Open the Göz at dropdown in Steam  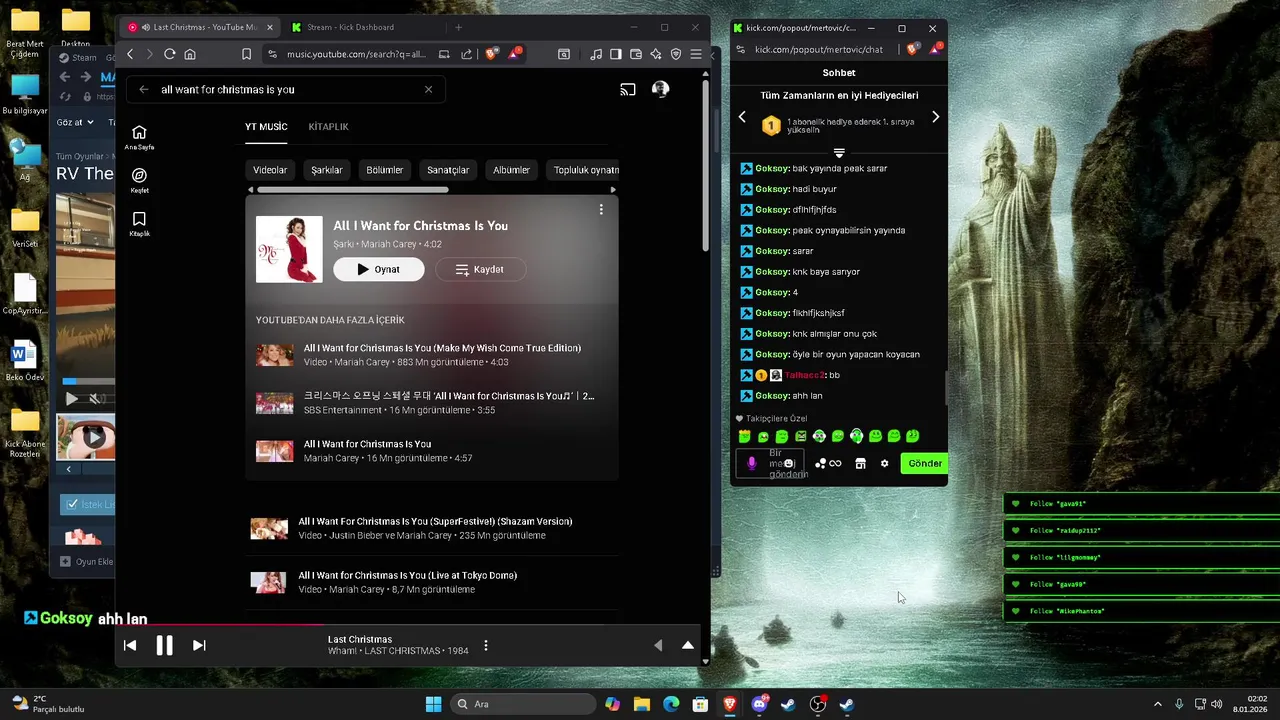click(x=75, y=122)
